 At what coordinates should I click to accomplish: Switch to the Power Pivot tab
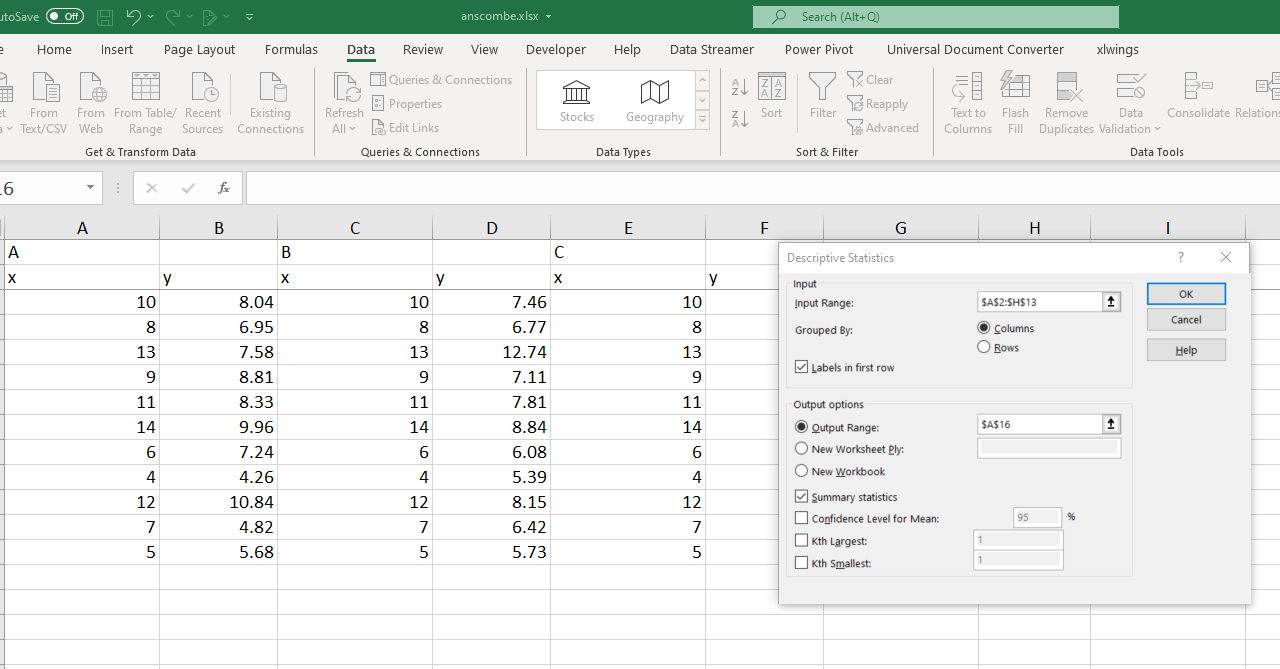pyautogui.click(x=819, y=49)
